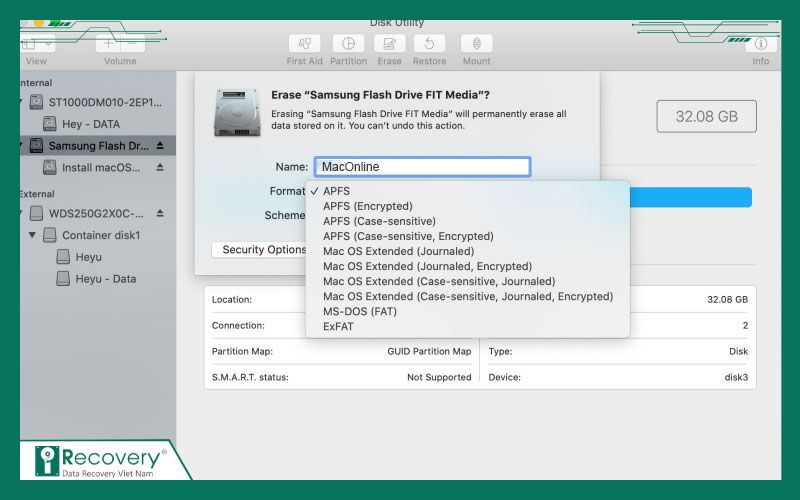Choose Mac OS Extended (Journaled) format
Image resolution: width=800 pixels, height=500 pixels.
[x=398, y=251]
